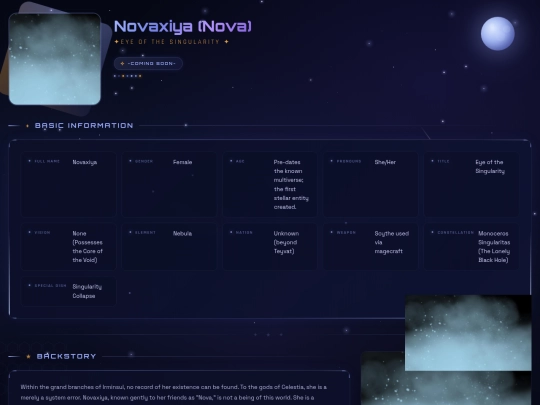Click the Backstory section heading
This screenshot has width=540, height=405.
pyautogui.click(x=66, y=356)
